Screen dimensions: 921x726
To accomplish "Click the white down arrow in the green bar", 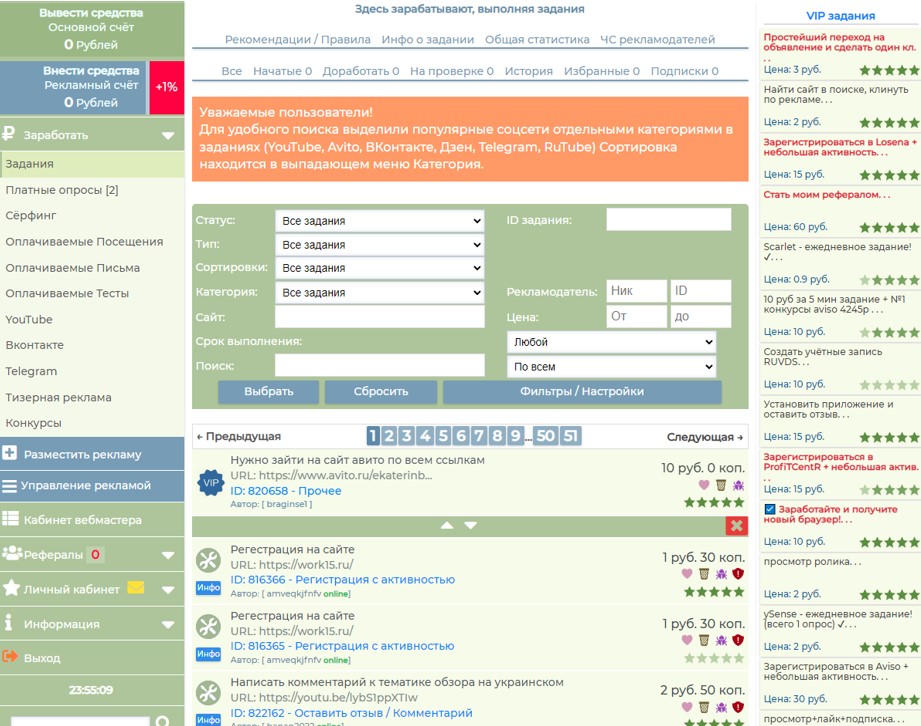I will point(470,525).
